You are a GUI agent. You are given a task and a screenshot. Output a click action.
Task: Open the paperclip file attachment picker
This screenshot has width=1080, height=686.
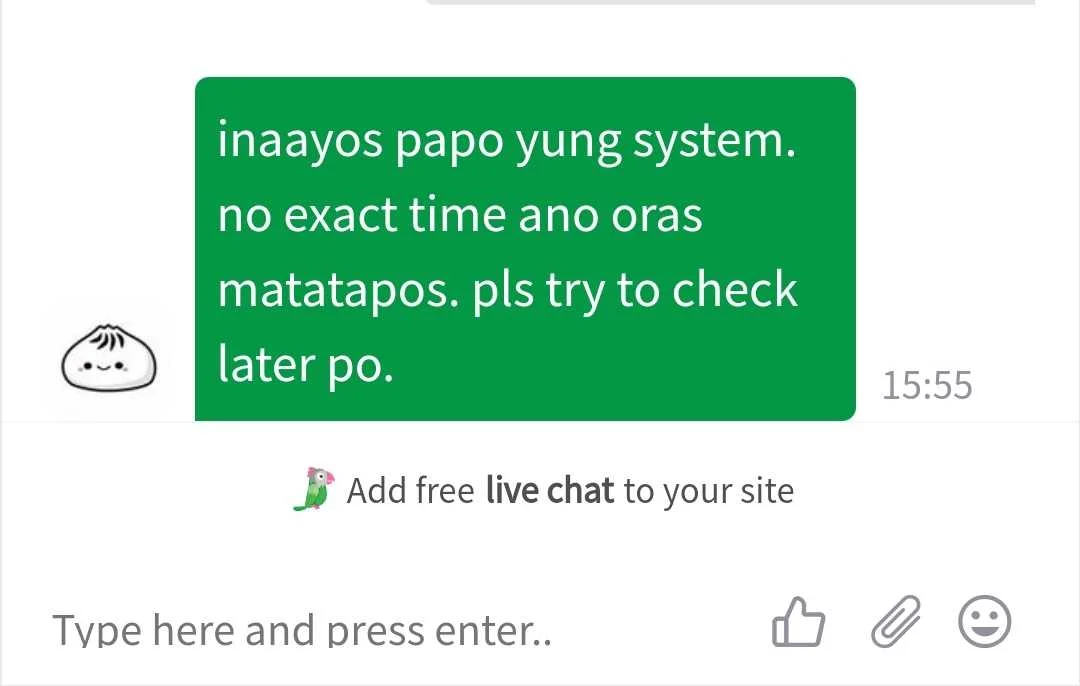[896, 621]
